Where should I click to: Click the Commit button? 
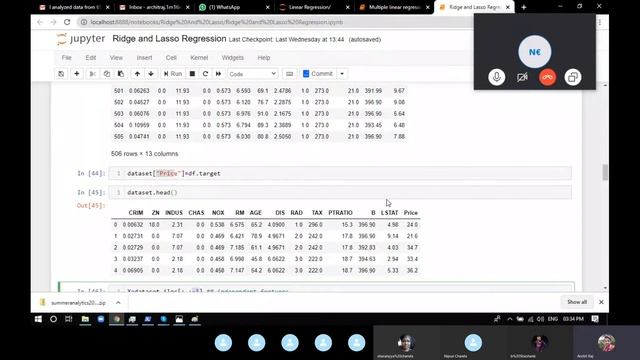(318, 74)
